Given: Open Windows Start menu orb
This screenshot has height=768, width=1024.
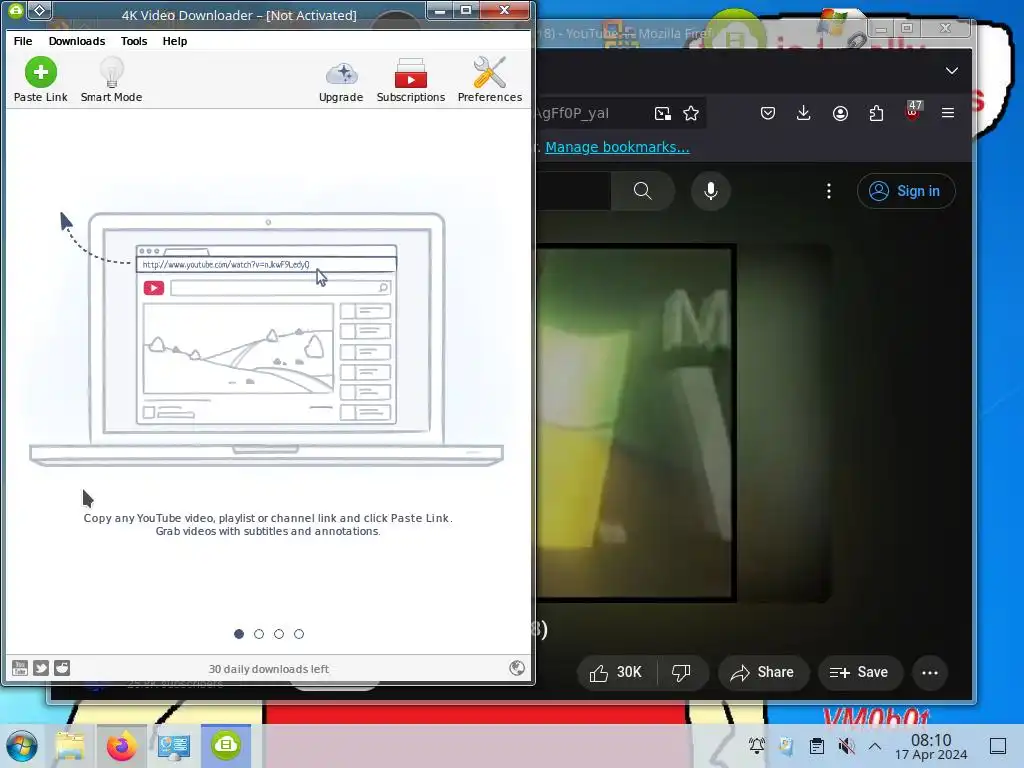Looking at the screenshot, I should click(x=22, y=746).
